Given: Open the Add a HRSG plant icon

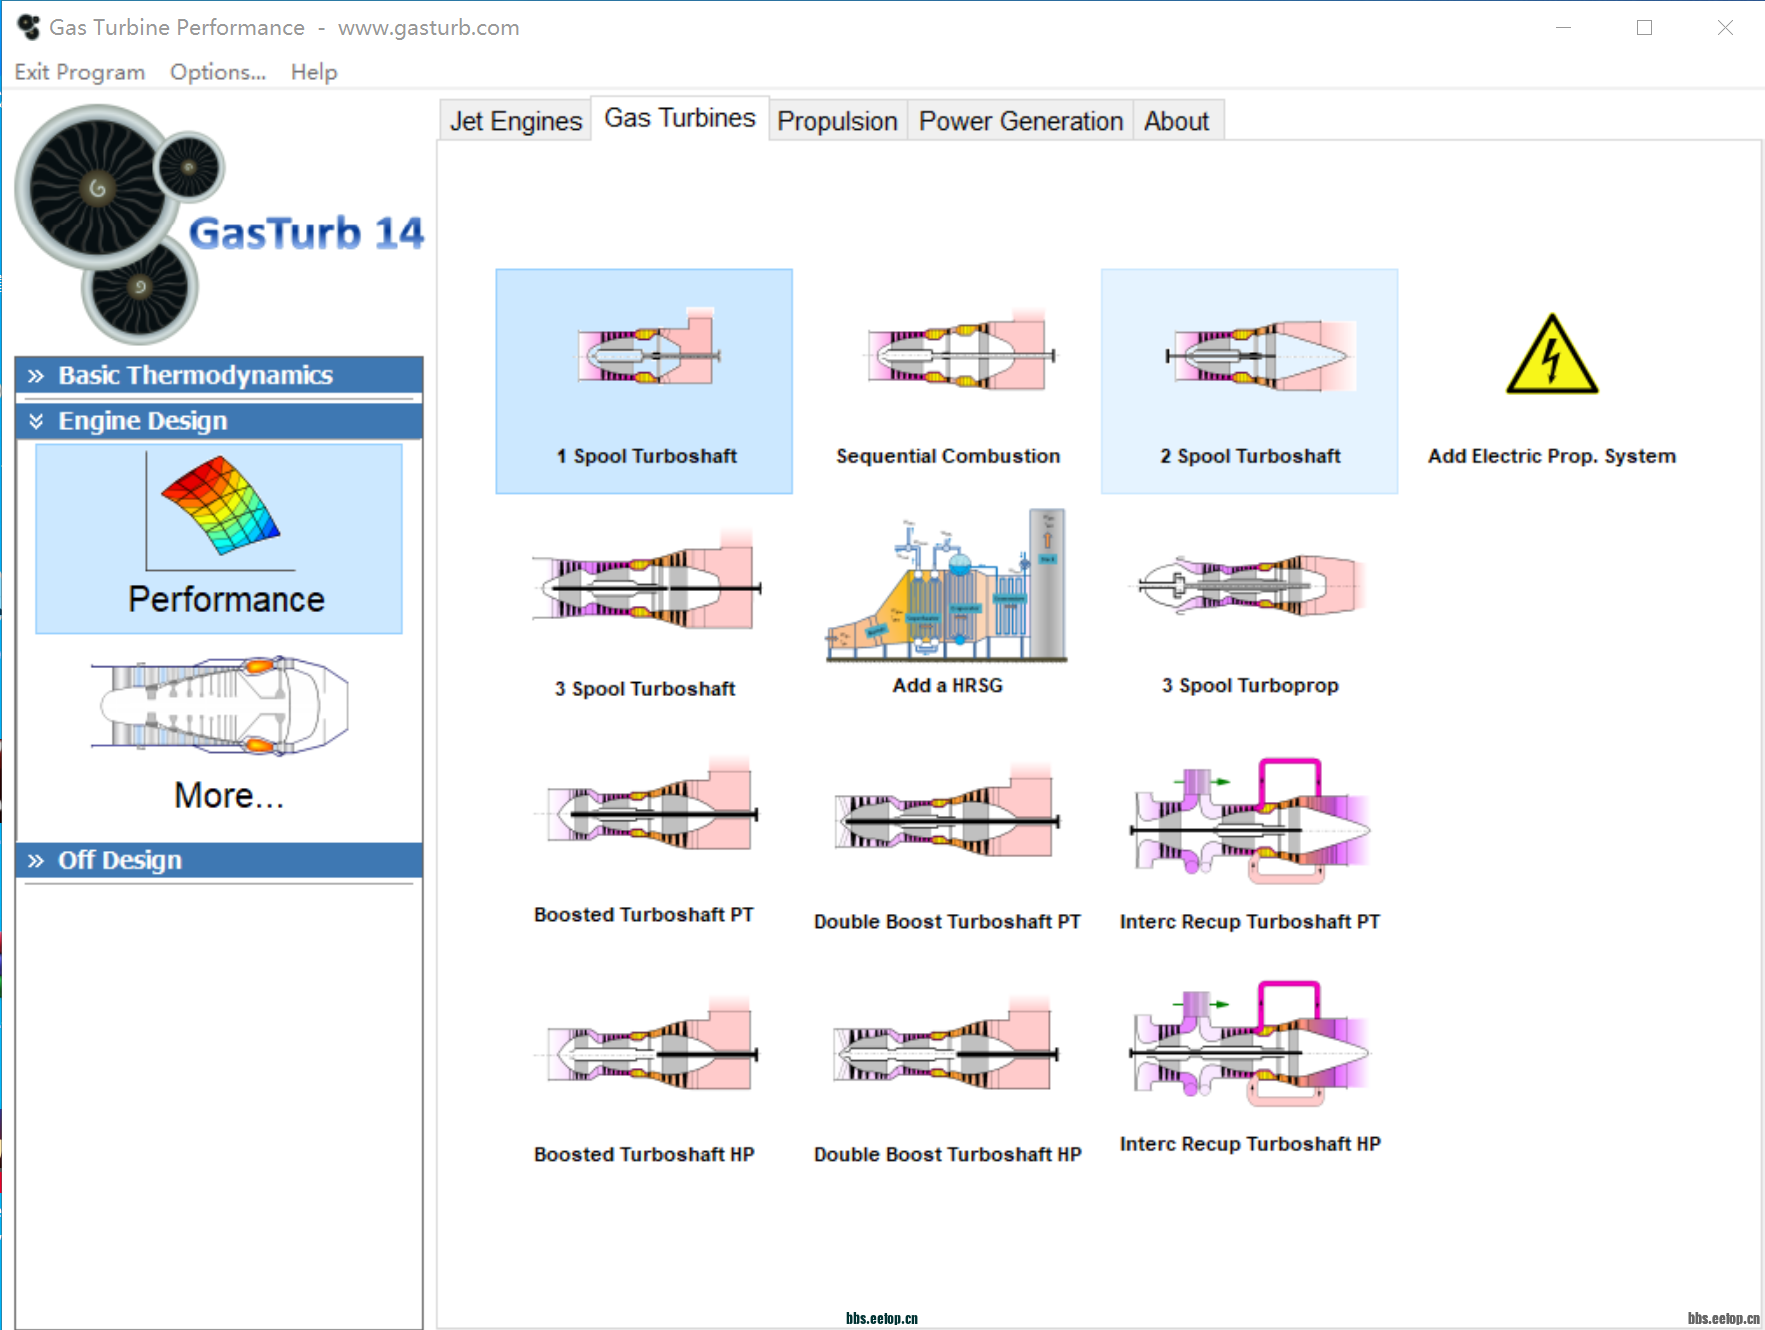Looking at the screenshot, I should [946, 585].
